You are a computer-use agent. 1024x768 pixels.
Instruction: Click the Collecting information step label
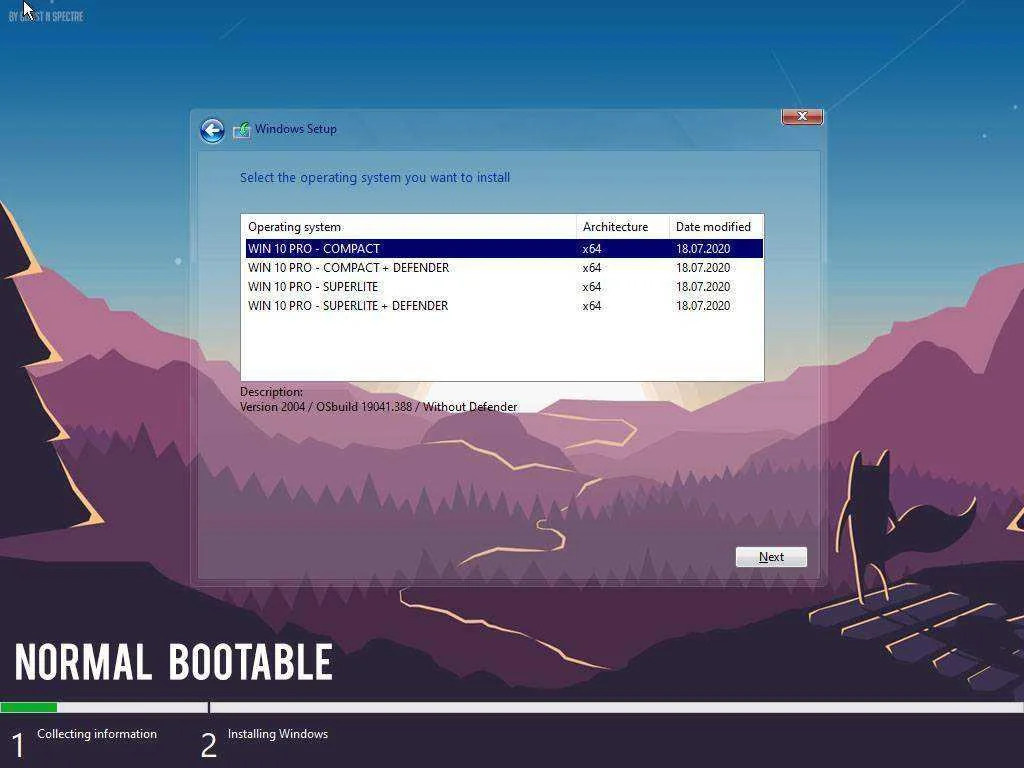[x=97, y=734]
